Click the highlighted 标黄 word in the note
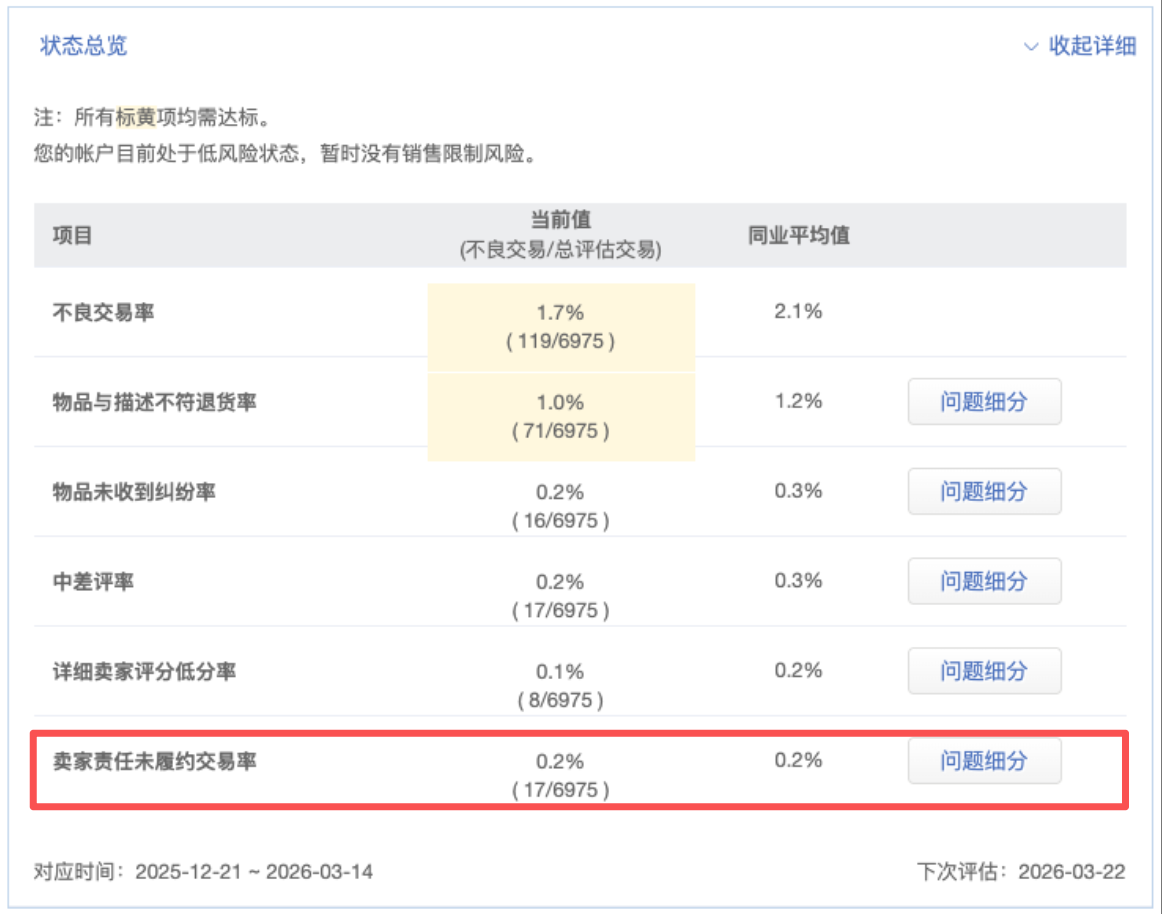Image resolution: width=1162 pixels, height=914 pixels. [x=135, y=117]
